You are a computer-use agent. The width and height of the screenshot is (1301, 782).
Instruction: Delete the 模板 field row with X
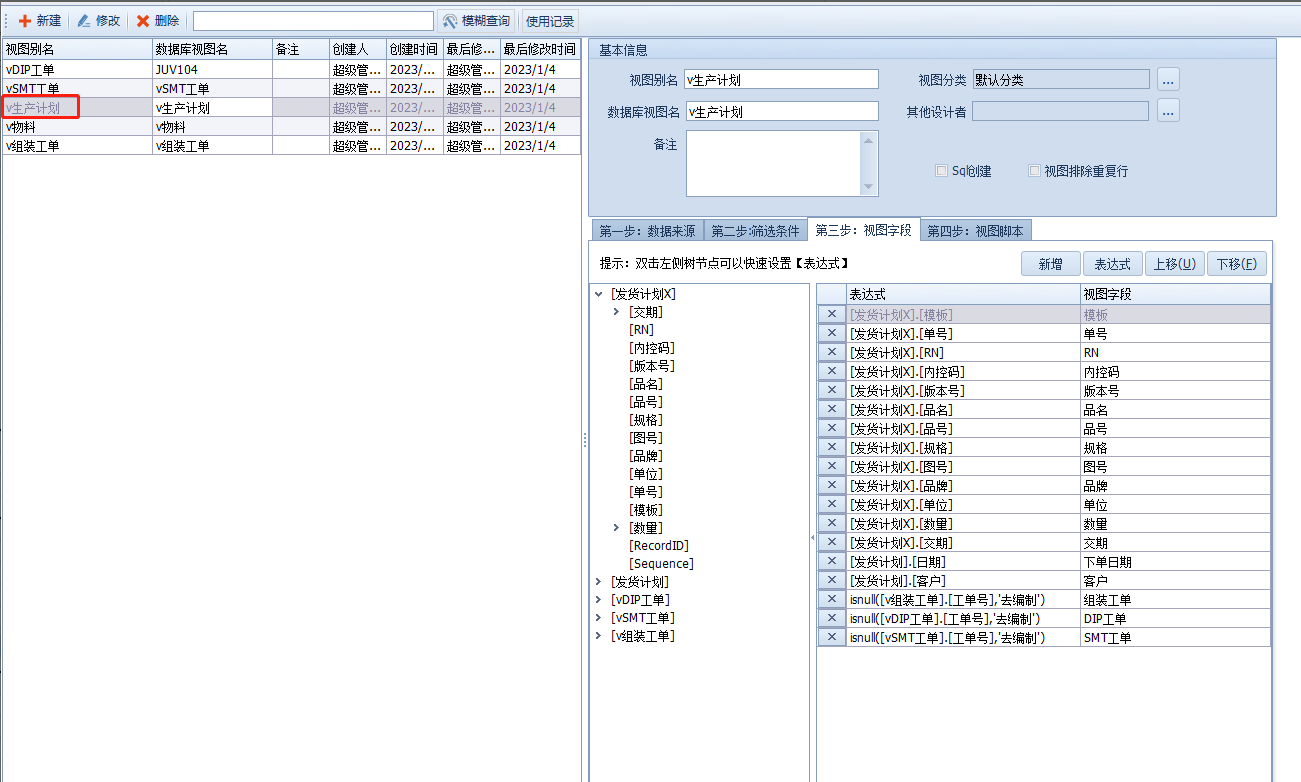pos(831,314)
